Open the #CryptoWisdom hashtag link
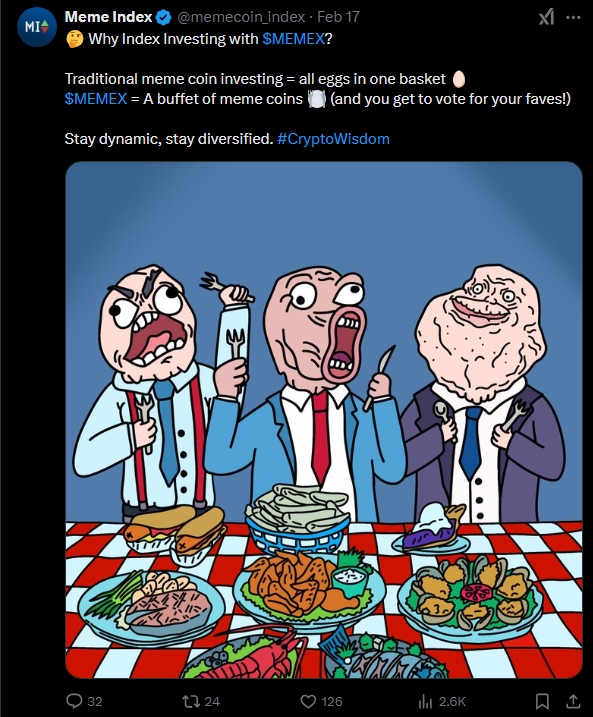593x717 pixels. click(333, 139)
